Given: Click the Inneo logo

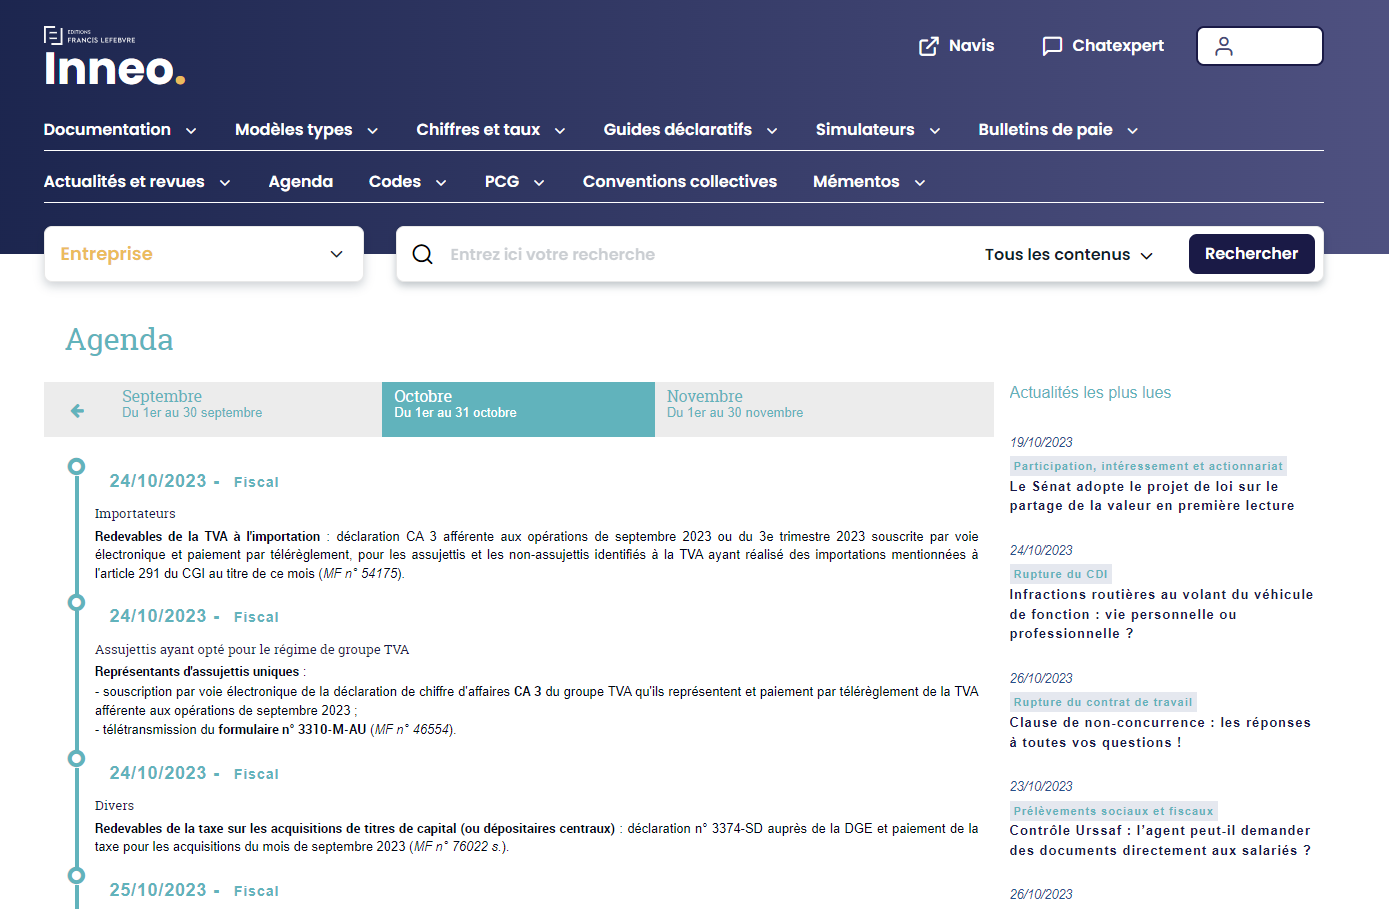Looking at the screenshot, I should tap(114, 58).
